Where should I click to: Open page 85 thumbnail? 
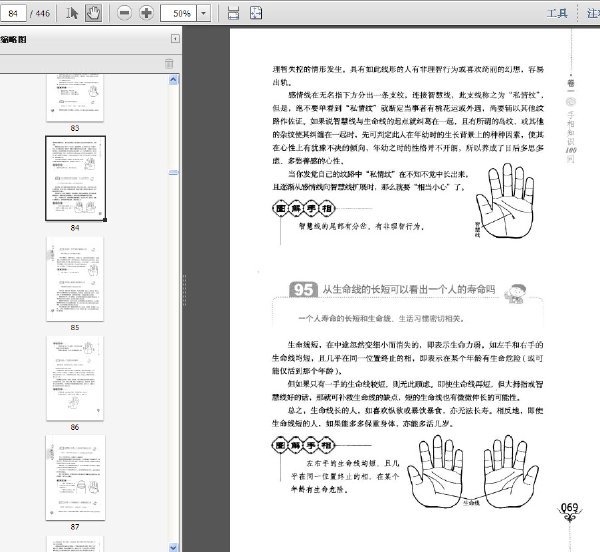coord(75,279)
